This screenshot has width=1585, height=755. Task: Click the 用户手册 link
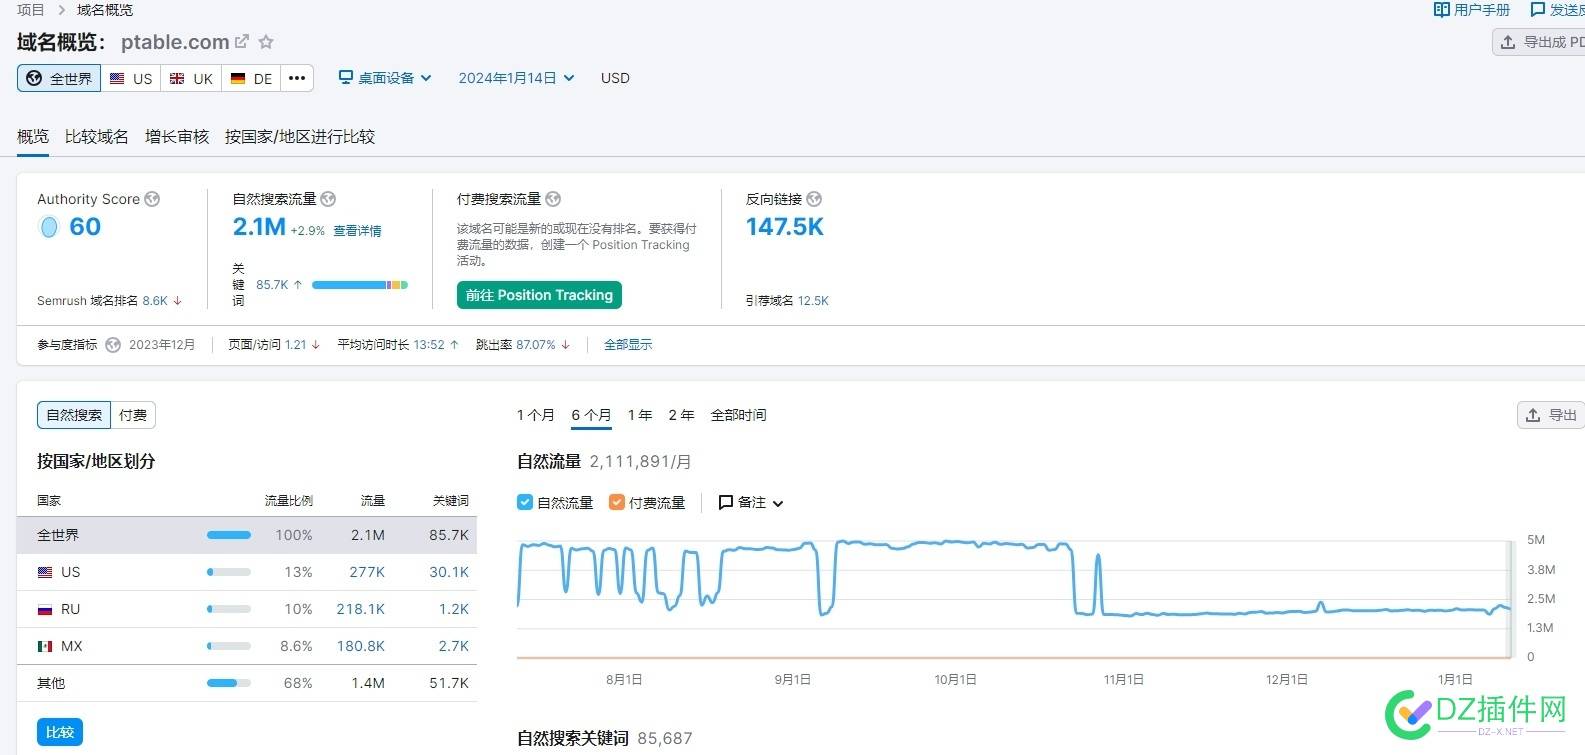coord(1472,9)
